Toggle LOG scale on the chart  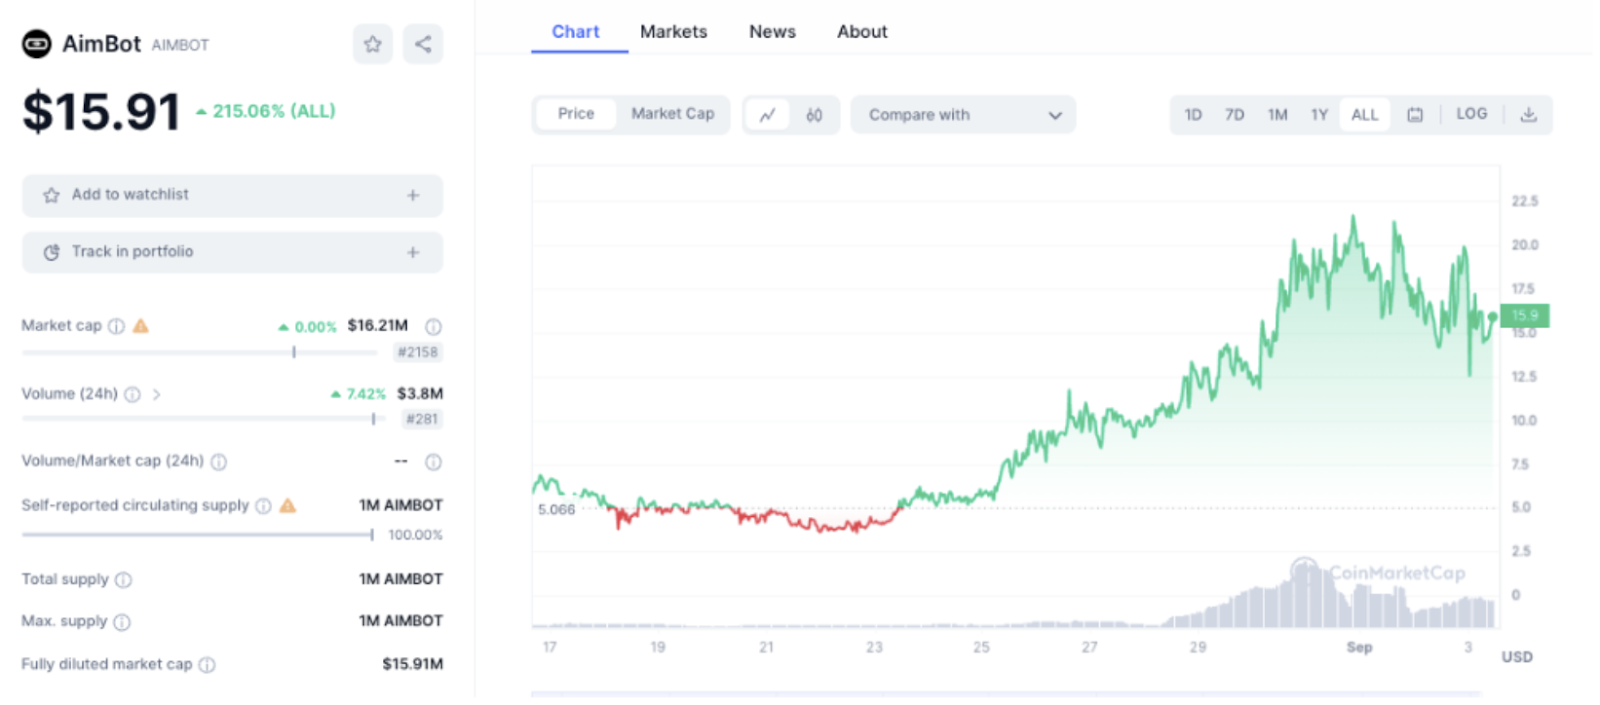pyautogui.click(x=1471, y=114)
